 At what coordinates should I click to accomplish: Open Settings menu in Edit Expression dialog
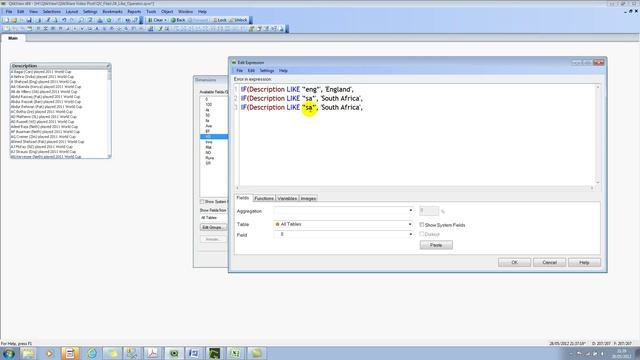267,71
